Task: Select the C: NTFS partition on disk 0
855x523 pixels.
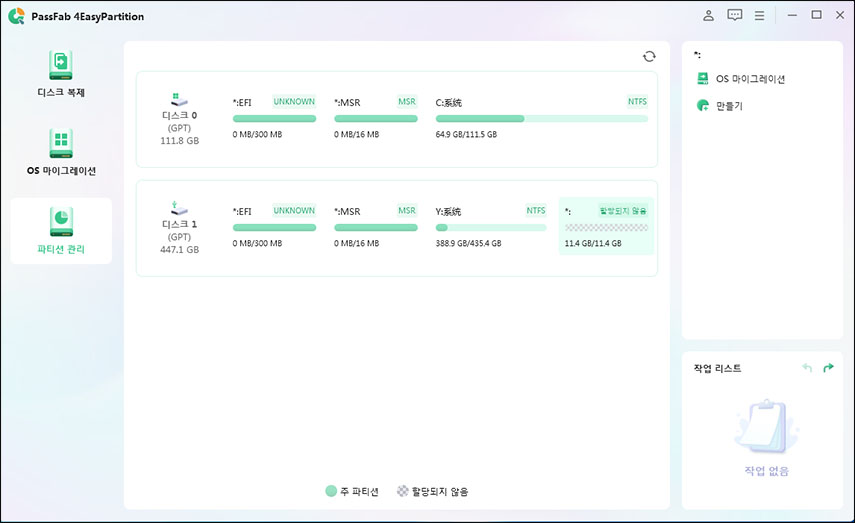Action: (541, 118)
